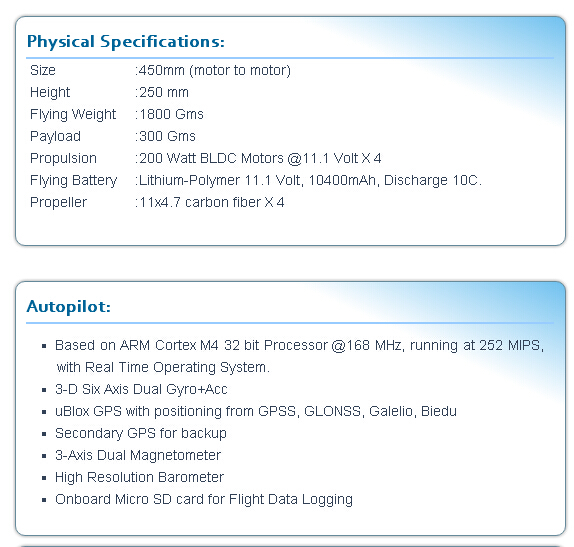
Task: Click the Onboard Micro SD card item
Action: [204, 499]
